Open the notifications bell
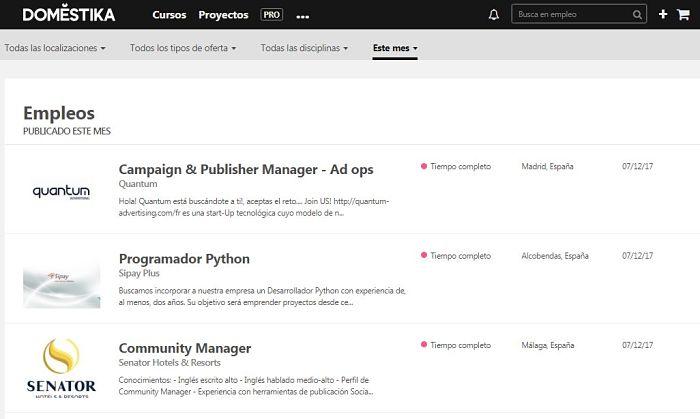The height and width of the screenshot is (419, 700). click(x=493, y=15)
